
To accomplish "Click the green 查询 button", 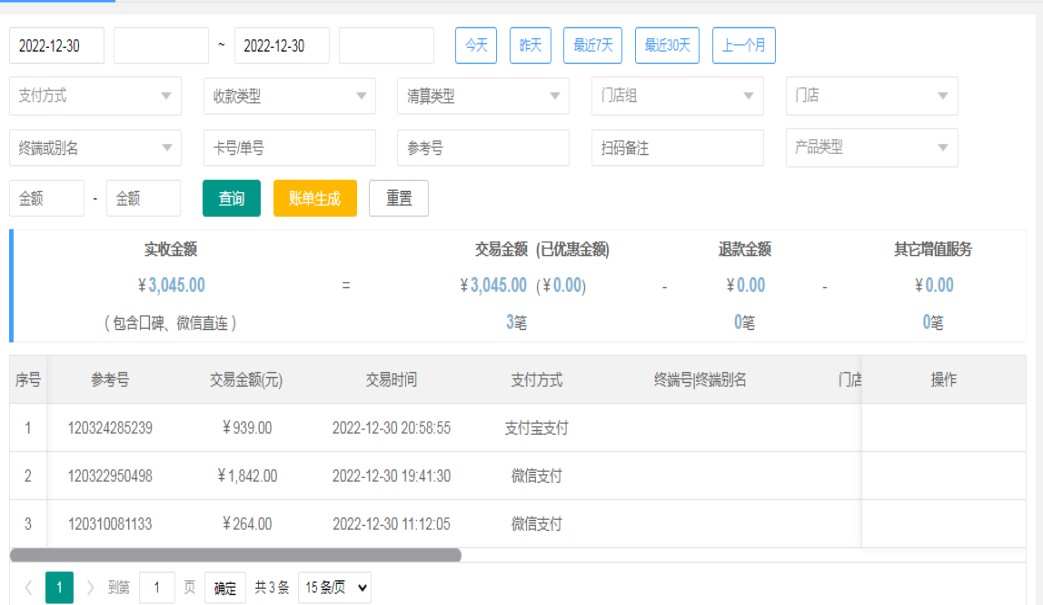I will click(x=232, y=198).
